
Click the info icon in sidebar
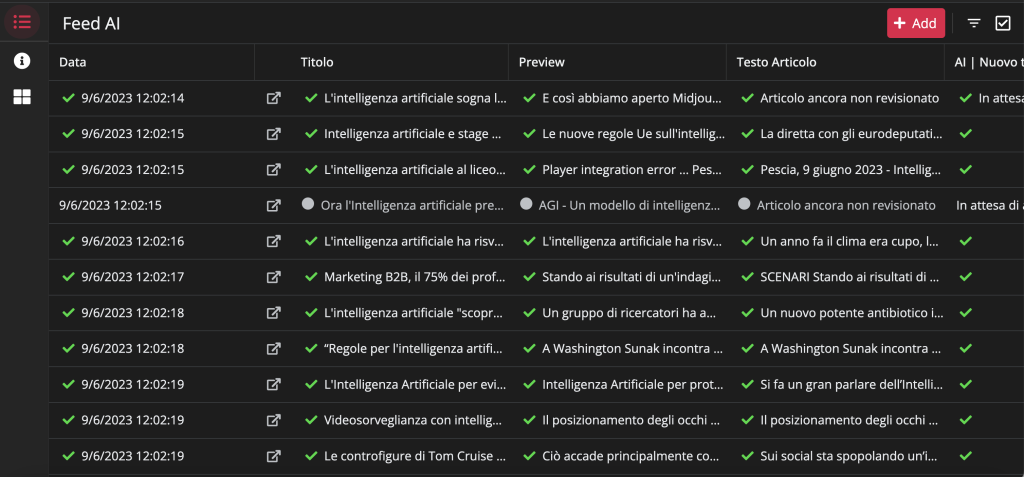coord(22,61)
